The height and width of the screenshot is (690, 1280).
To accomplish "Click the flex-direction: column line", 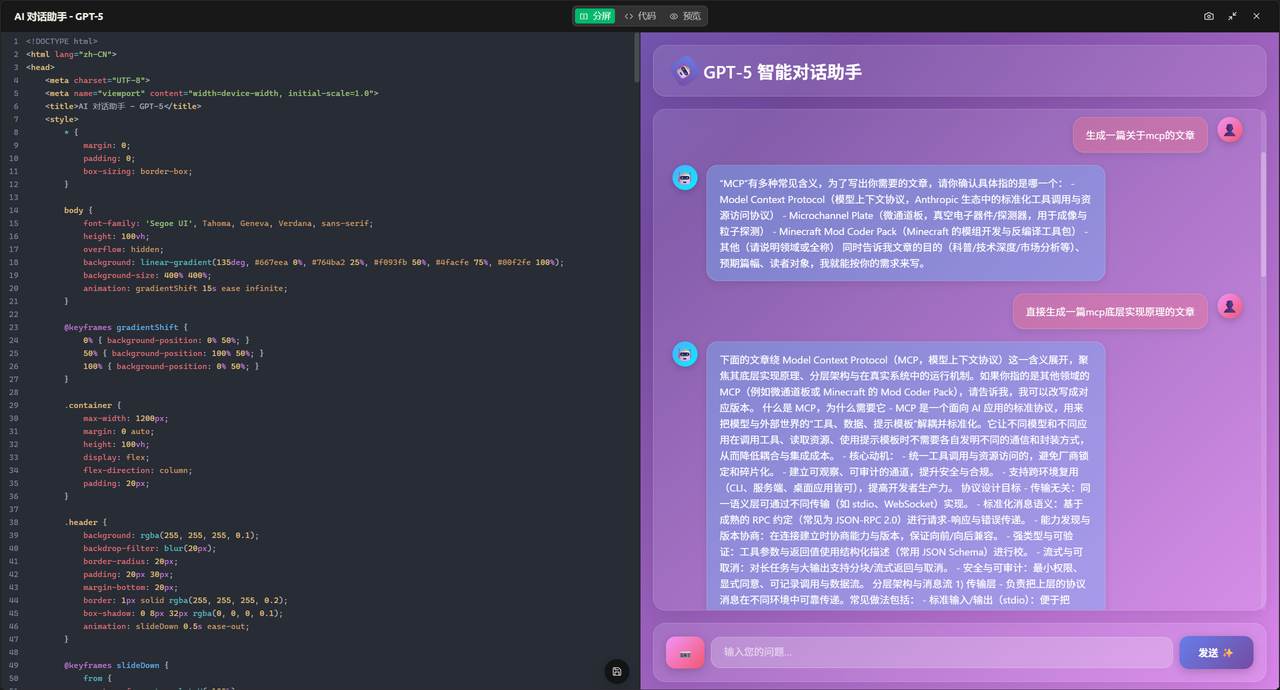I will point(137,470).
